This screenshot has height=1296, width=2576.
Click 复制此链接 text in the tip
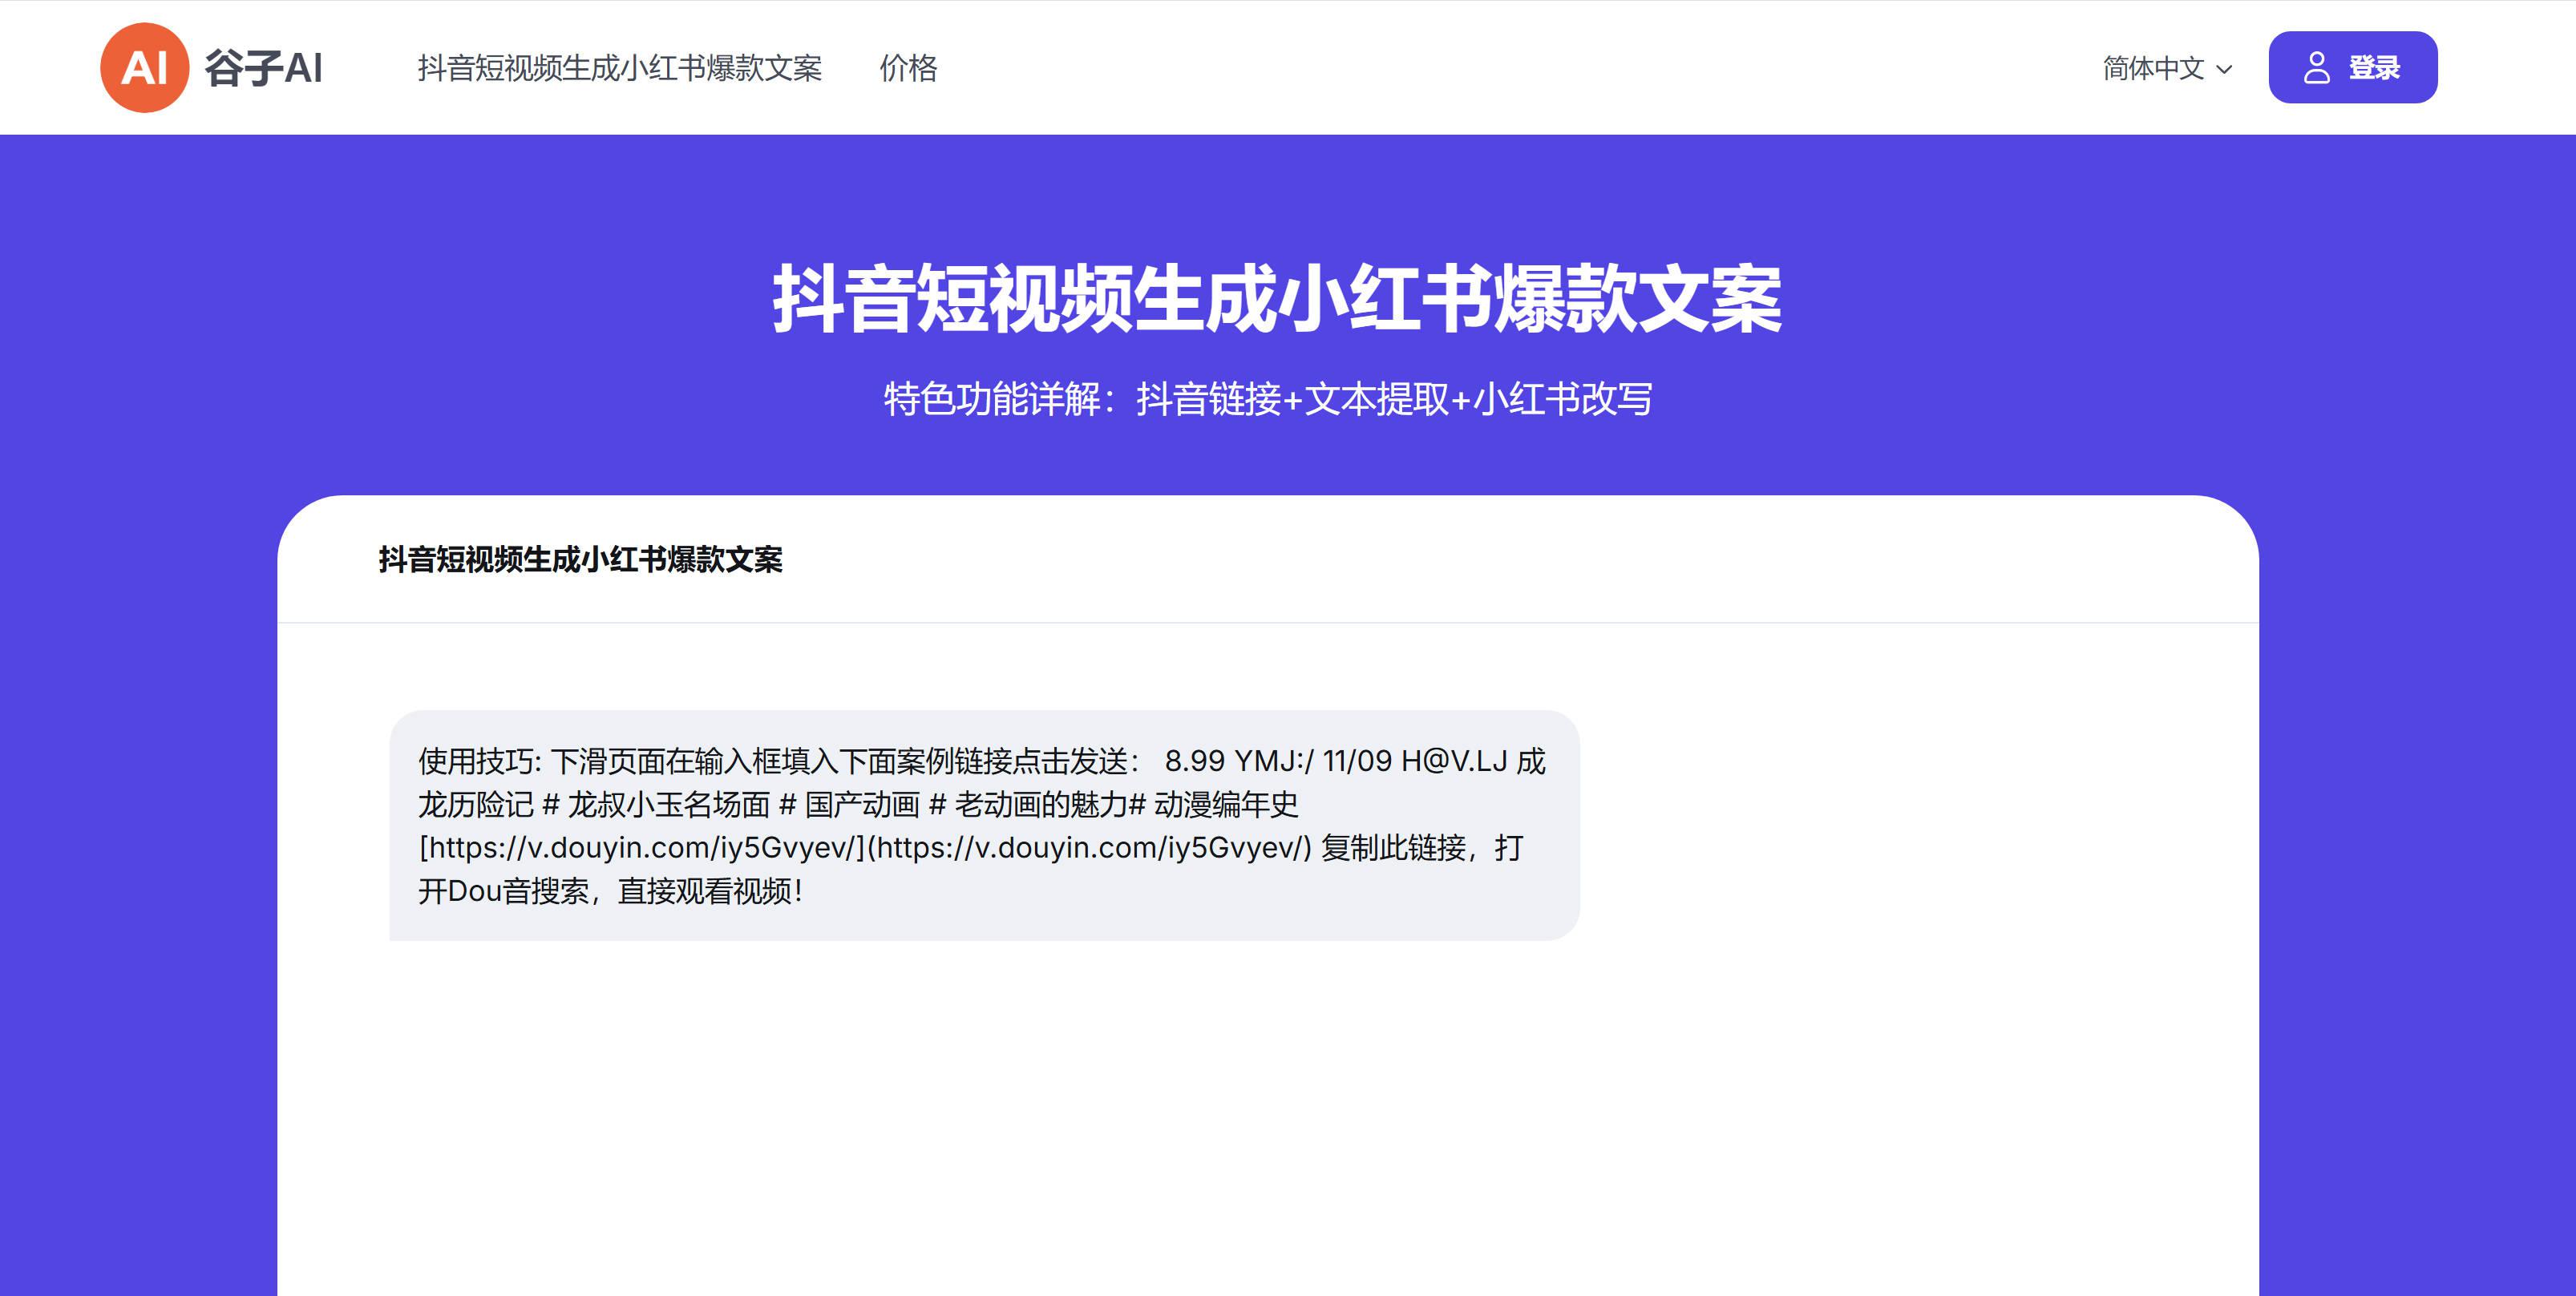pos(1393,847)
